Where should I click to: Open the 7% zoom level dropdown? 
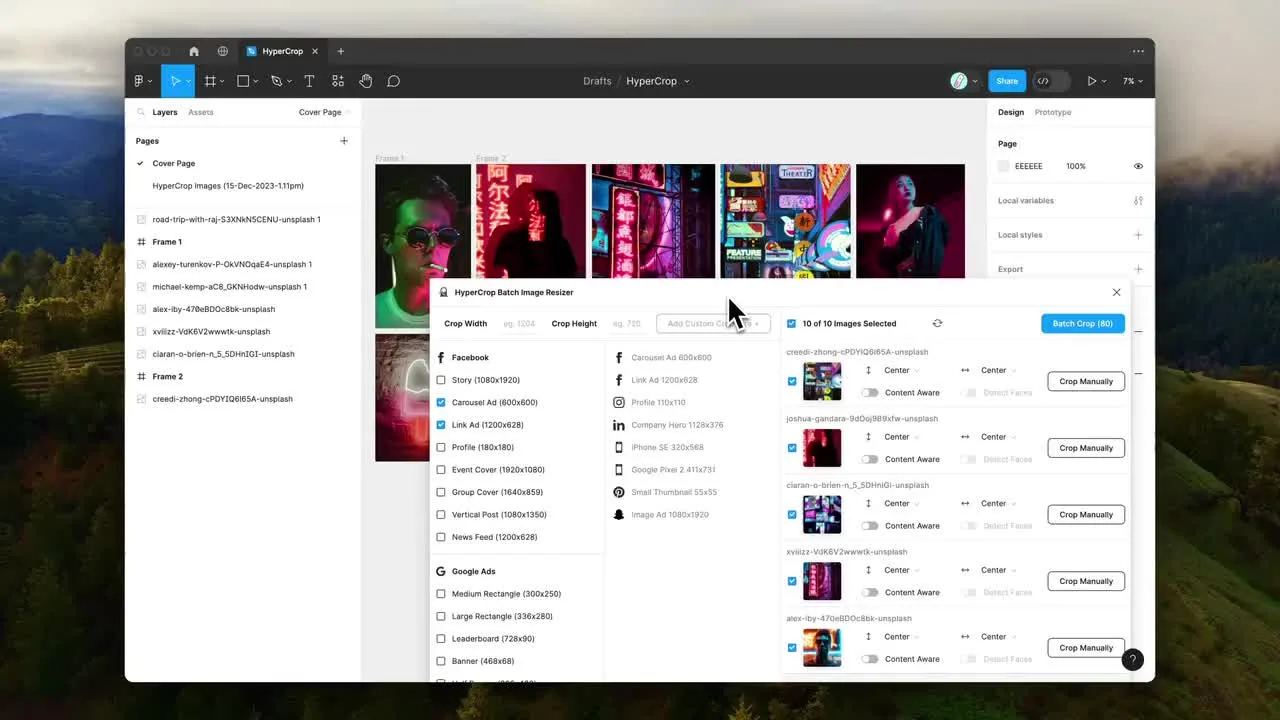point(1133,81)
